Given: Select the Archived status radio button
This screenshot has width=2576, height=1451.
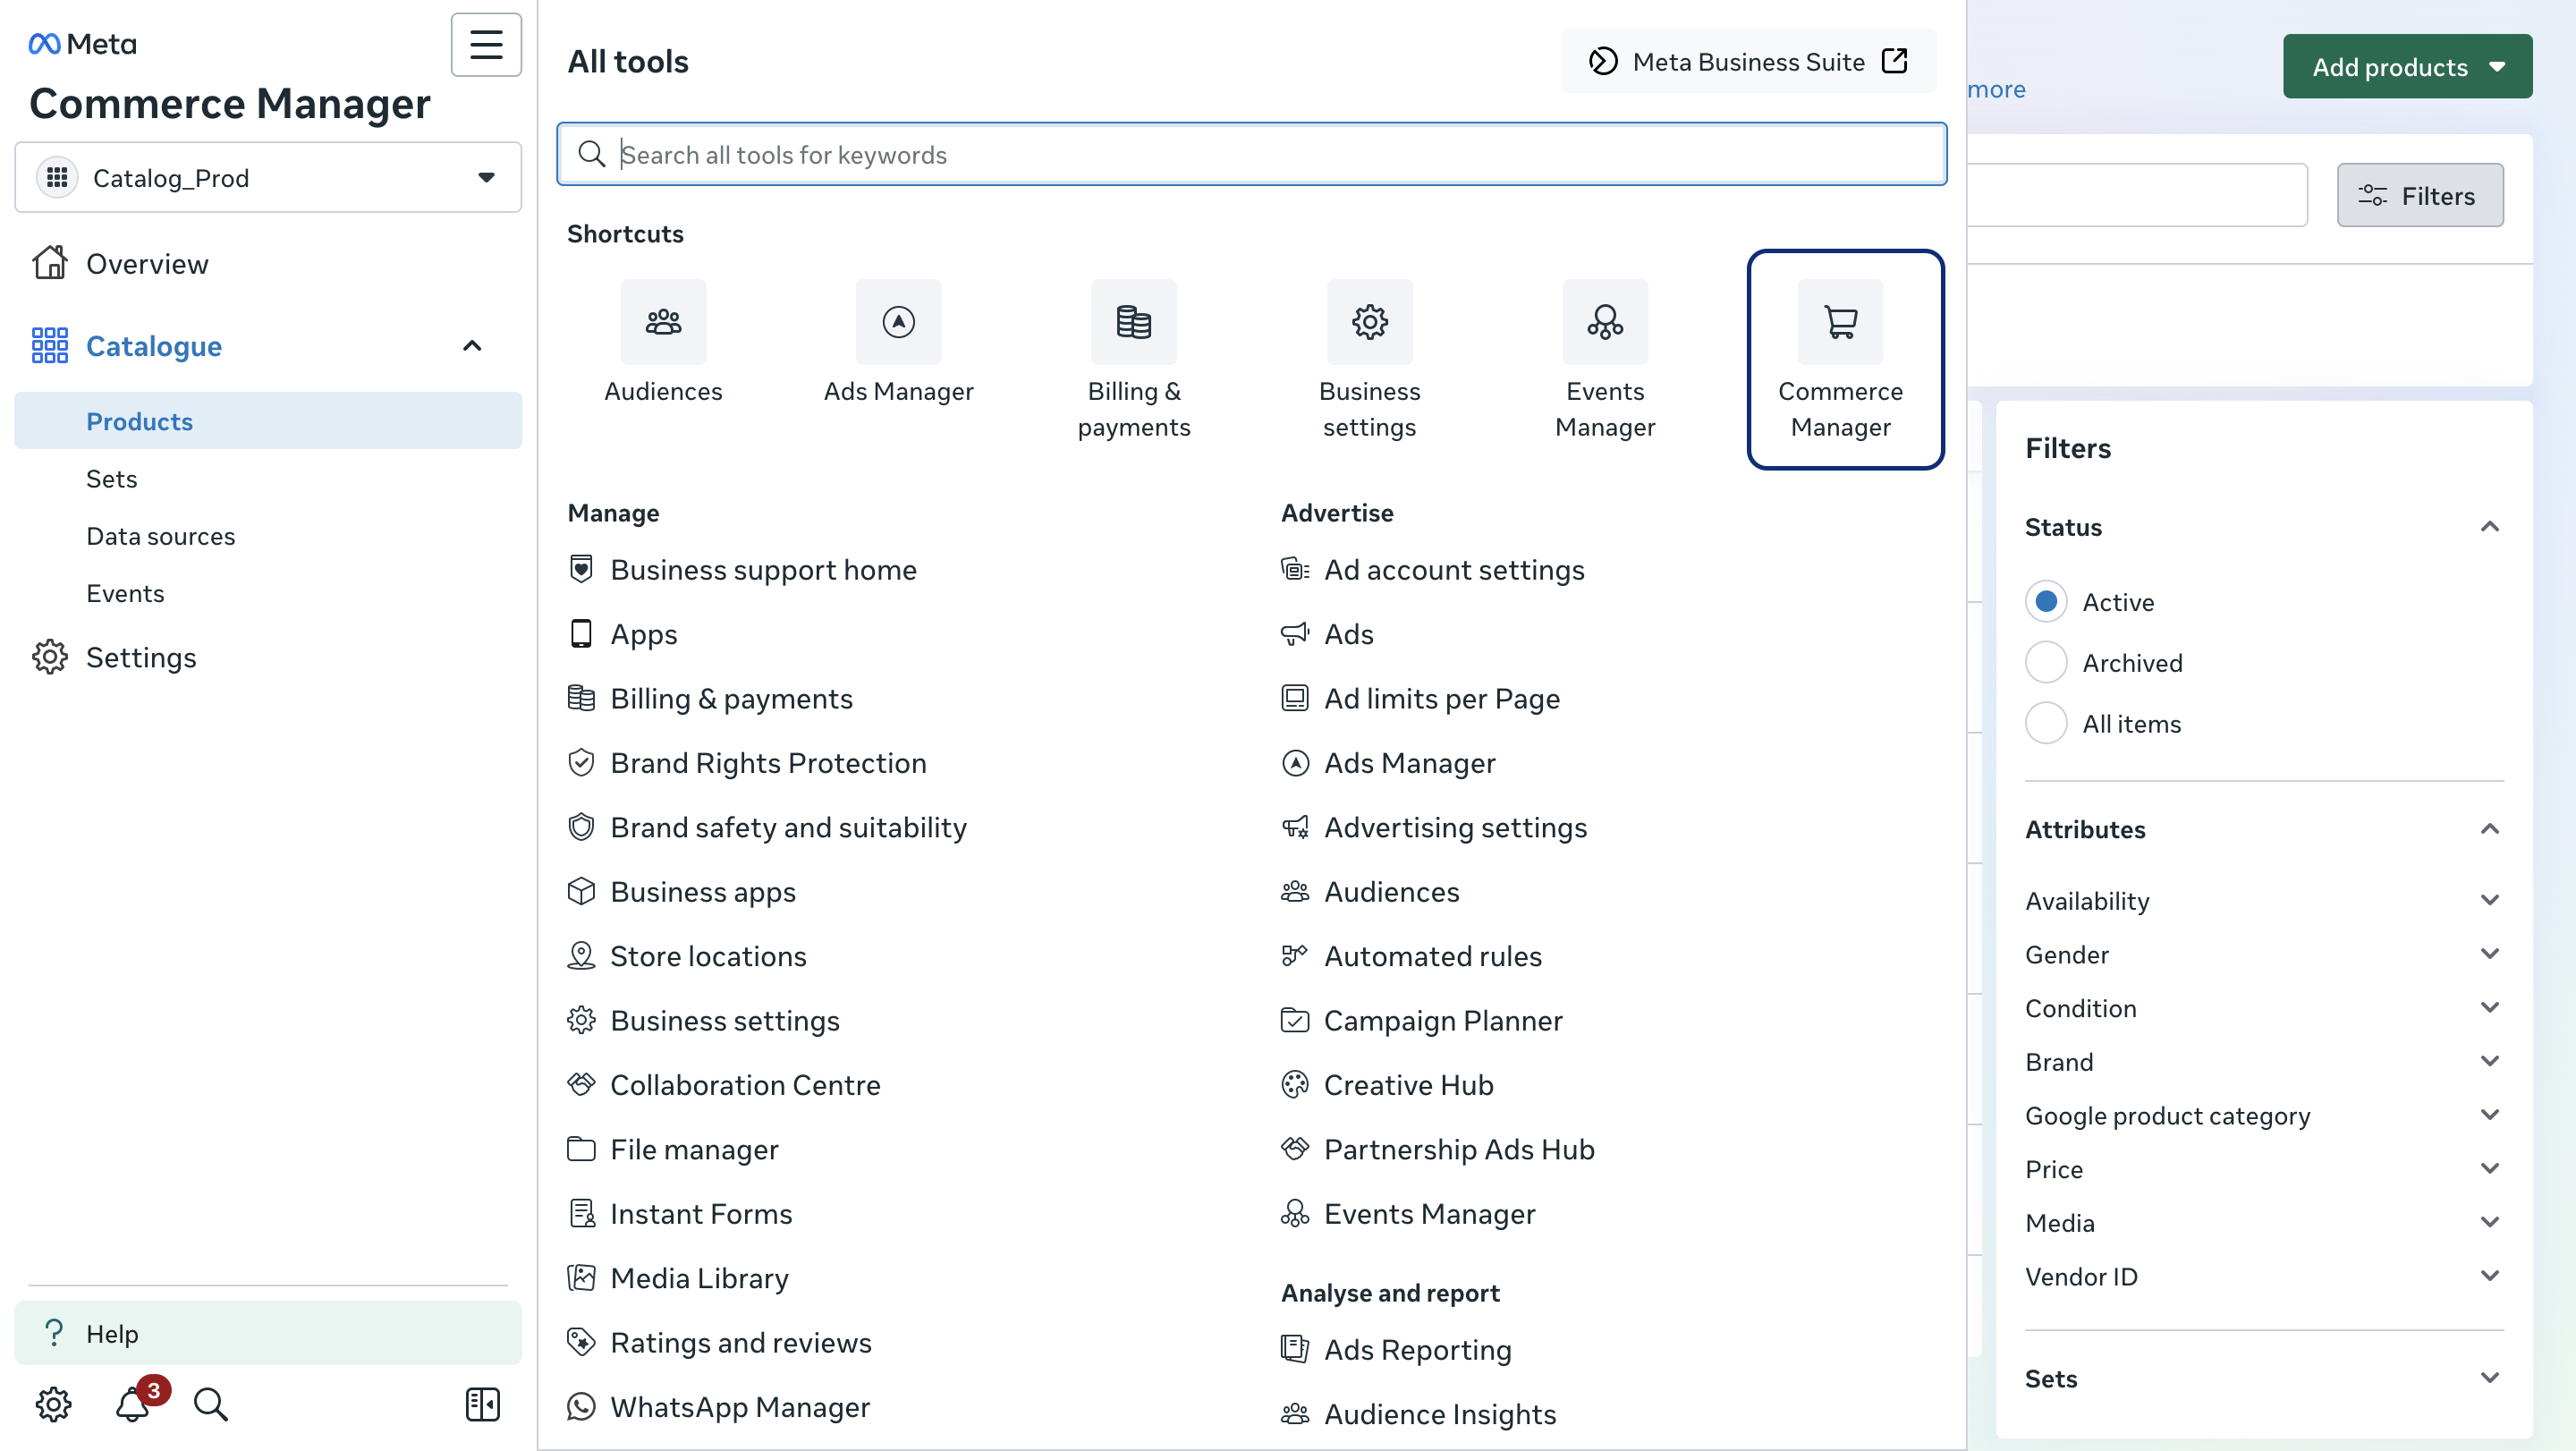Looking at the screenshot, I should coord(2045,663).
